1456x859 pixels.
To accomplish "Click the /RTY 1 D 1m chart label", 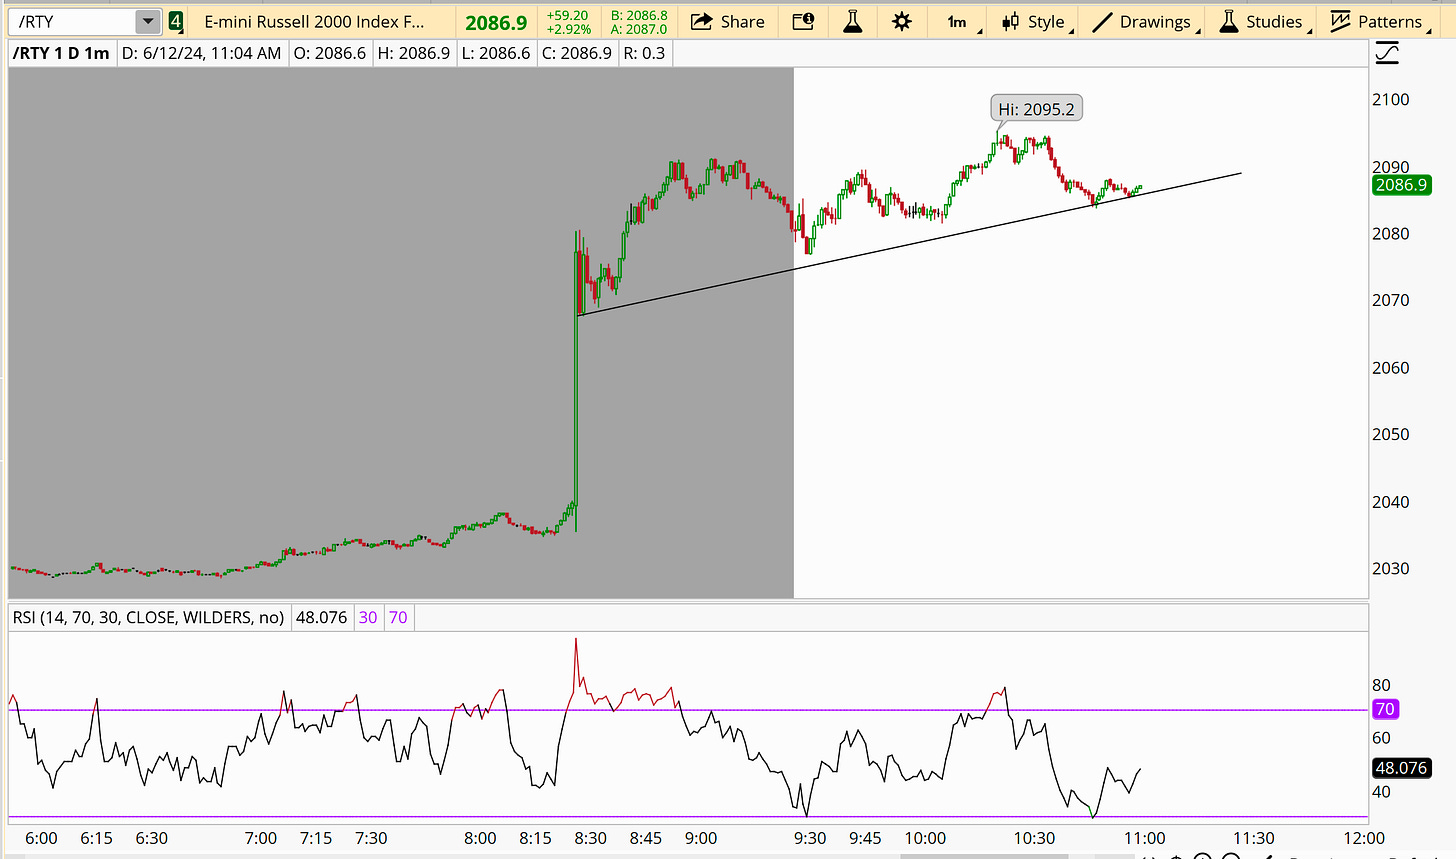I will [x=61, y=53].
